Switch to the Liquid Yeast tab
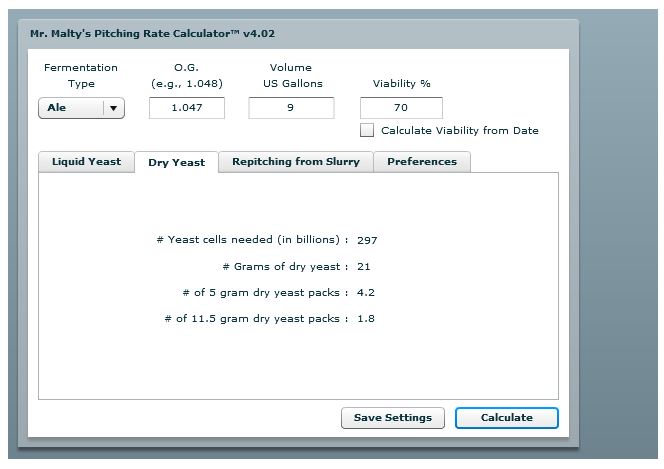664x469 pixels. pyautogui.click(x=86, y=162)
